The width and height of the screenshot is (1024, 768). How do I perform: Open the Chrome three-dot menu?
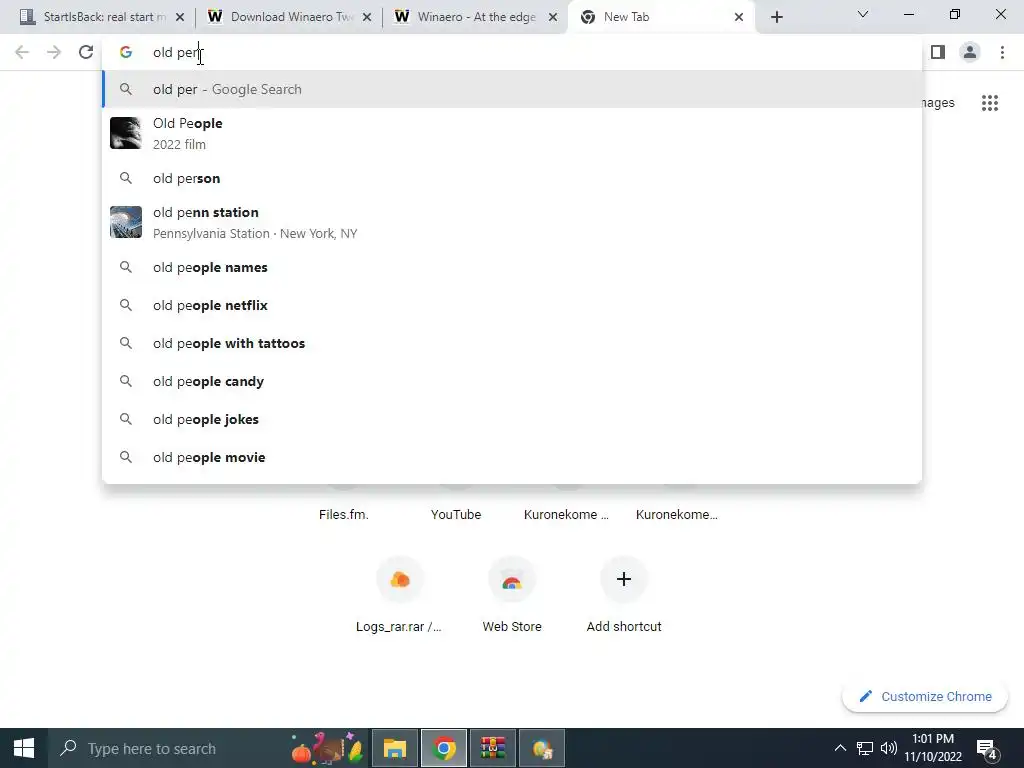coord(1002,52)
